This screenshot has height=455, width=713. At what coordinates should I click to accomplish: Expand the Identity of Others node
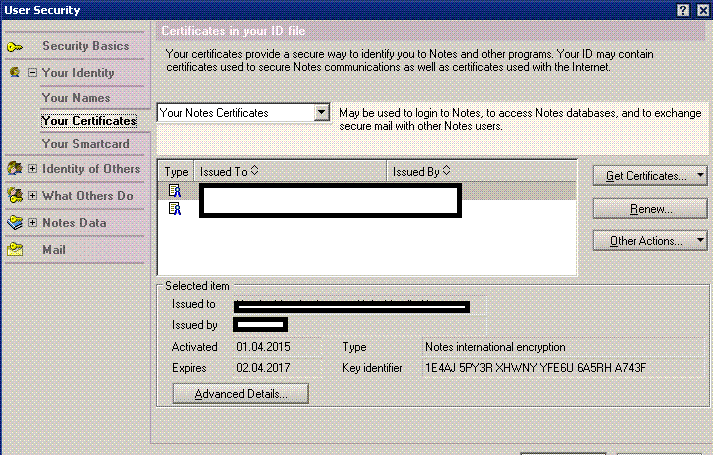tap(32, 169)
